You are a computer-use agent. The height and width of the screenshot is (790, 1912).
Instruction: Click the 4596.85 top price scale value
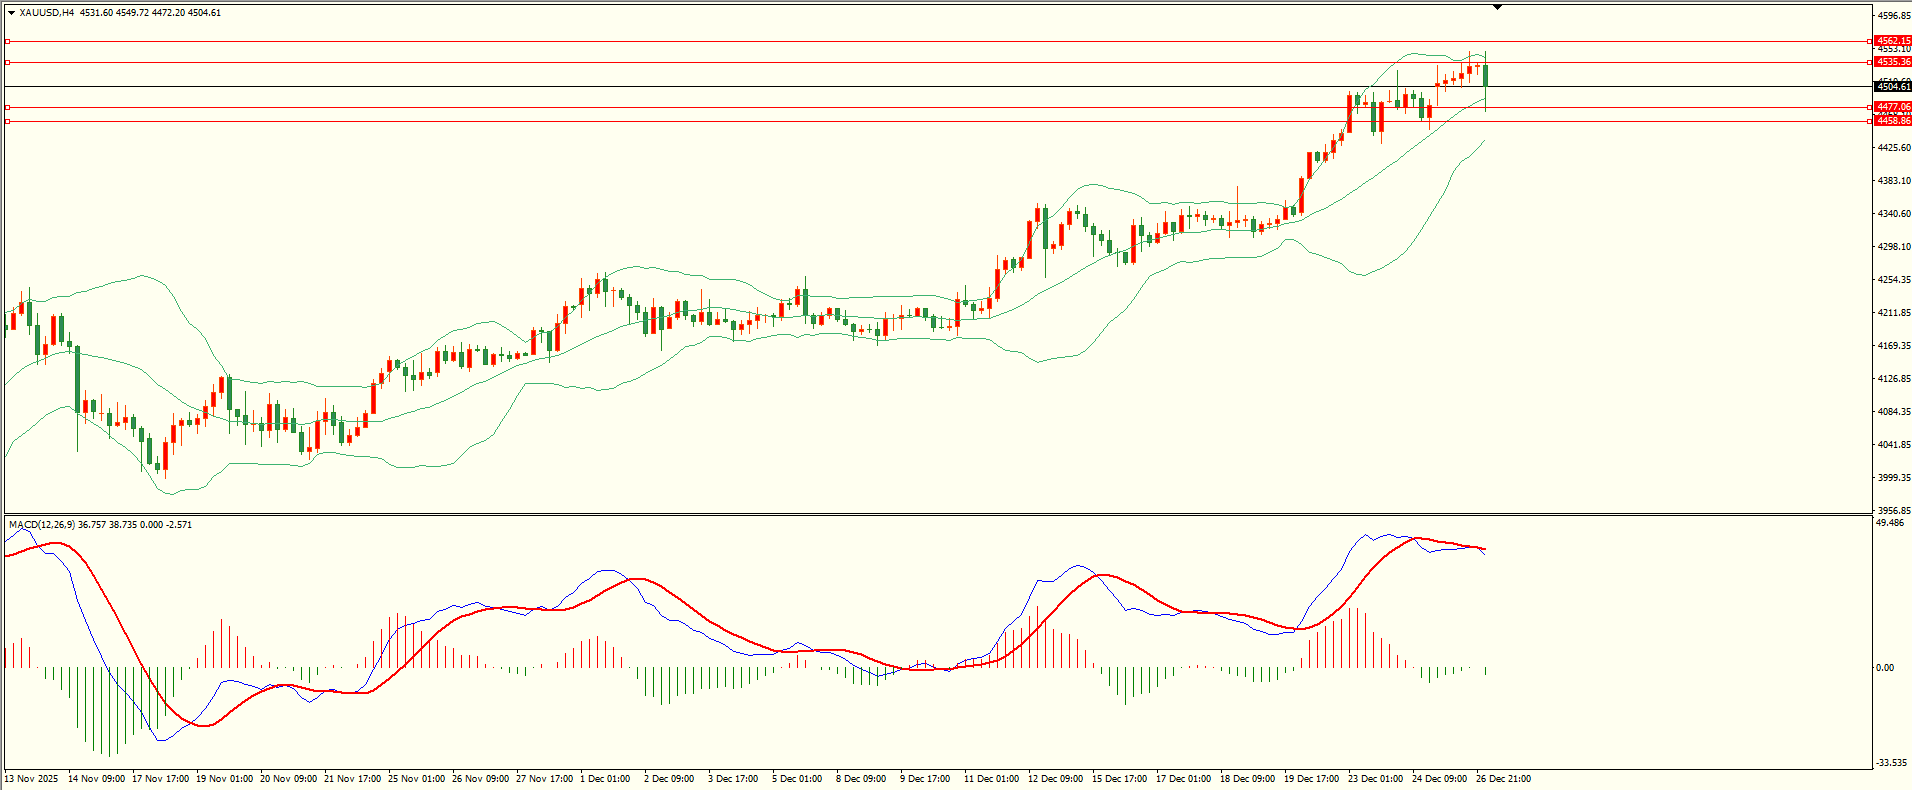1894,16
